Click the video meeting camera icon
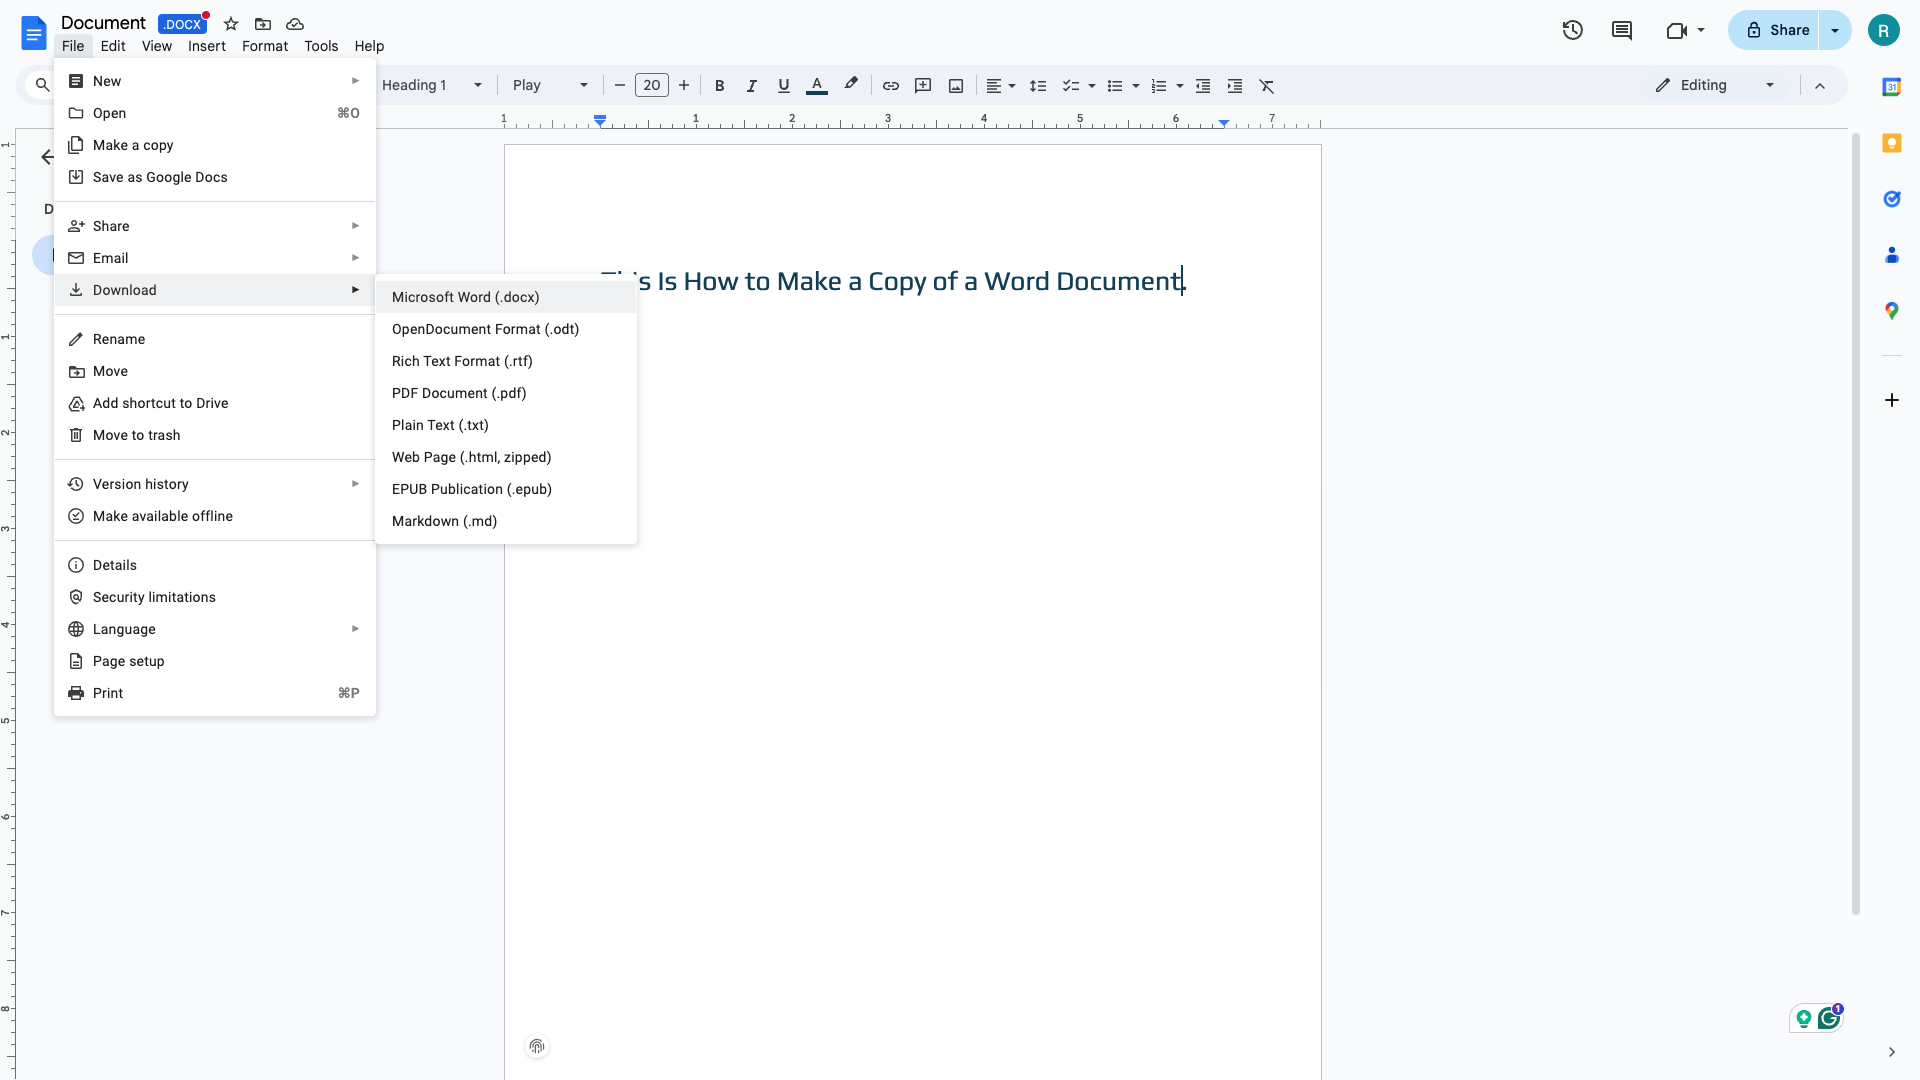This screenshot has width=1920, height=1080. tap(1677, 30)
